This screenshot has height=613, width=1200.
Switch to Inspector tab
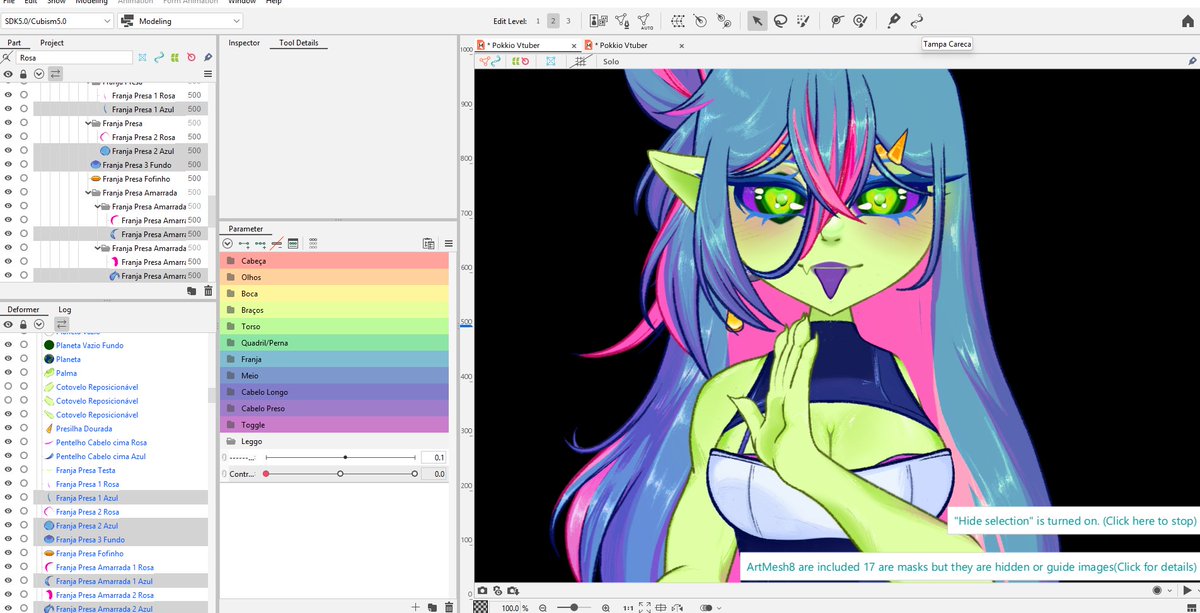coord(244,43)
